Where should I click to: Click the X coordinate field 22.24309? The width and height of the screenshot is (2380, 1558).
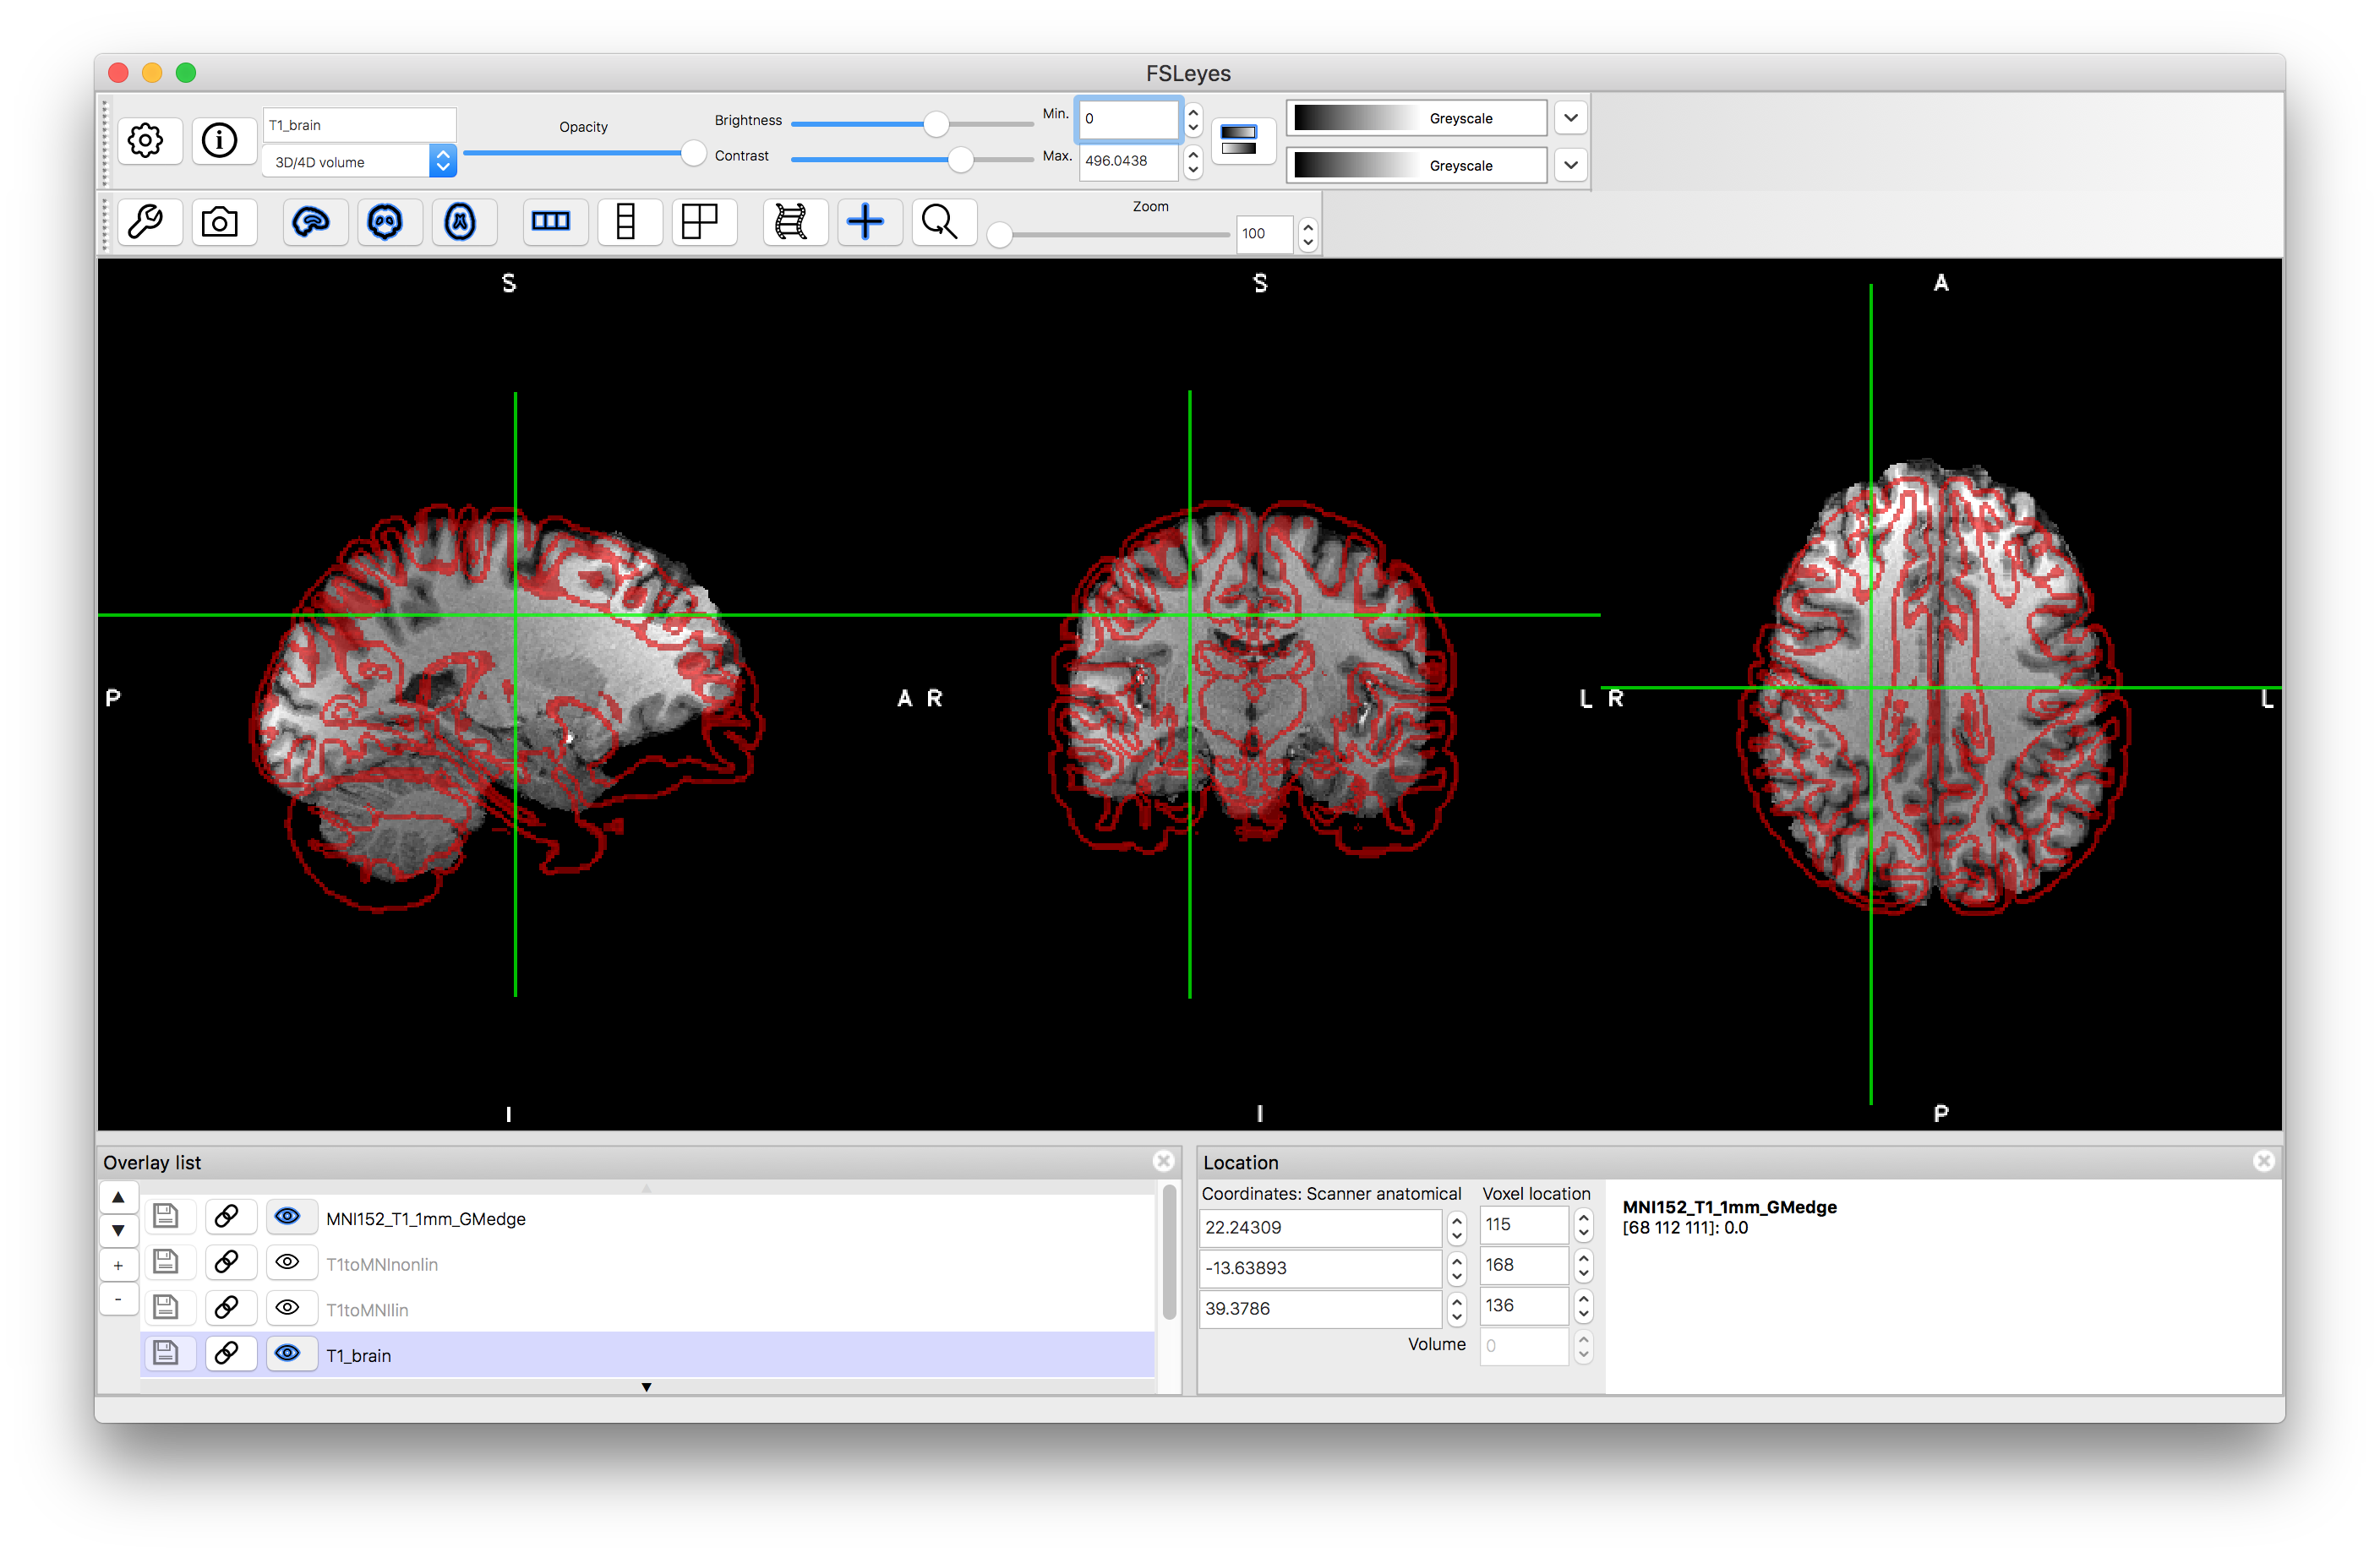click(x=1320, y=1227)
